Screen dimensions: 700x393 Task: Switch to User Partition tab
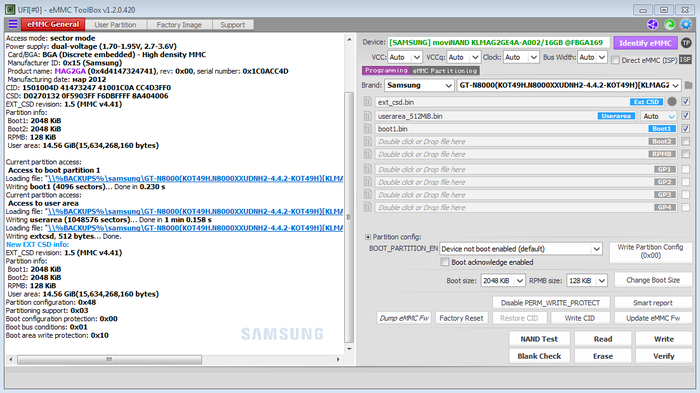[115, 25]
